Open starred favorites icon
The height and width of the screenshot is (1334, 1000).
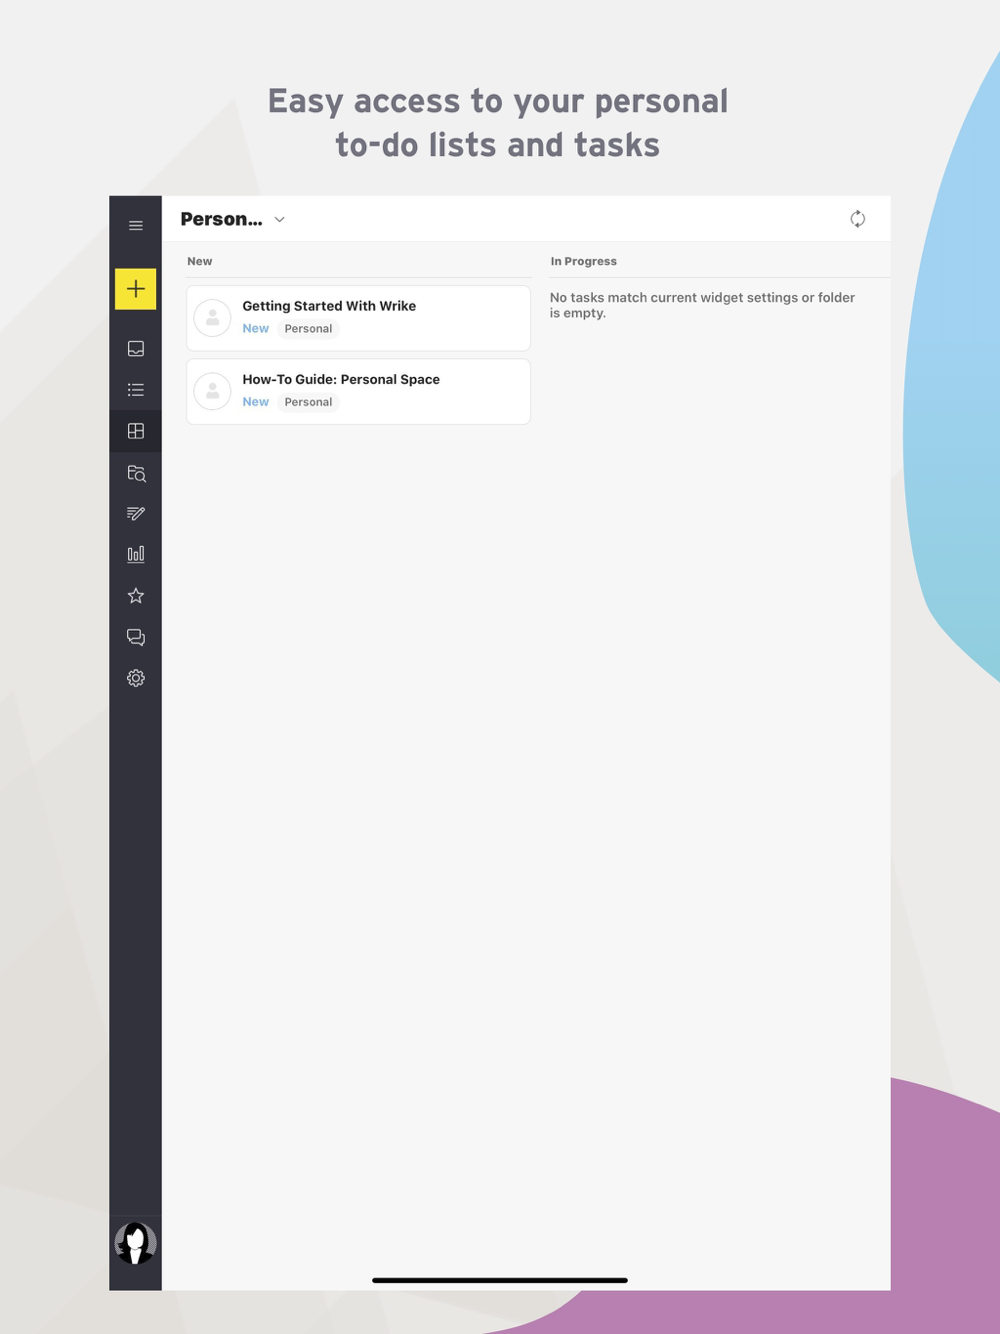coord(136,596)
